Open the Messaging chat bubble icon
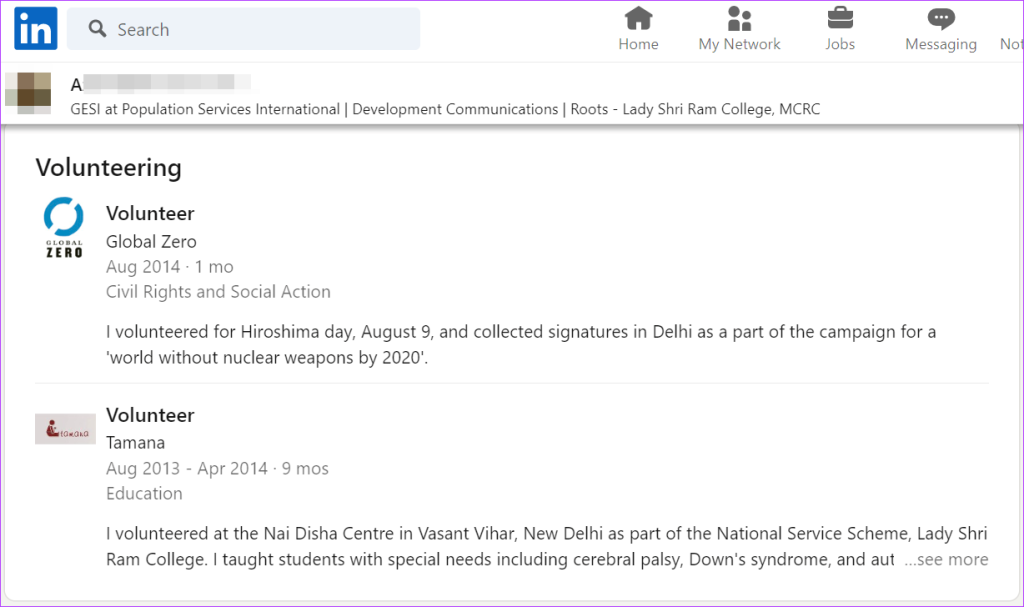 [x=941, y=18]
